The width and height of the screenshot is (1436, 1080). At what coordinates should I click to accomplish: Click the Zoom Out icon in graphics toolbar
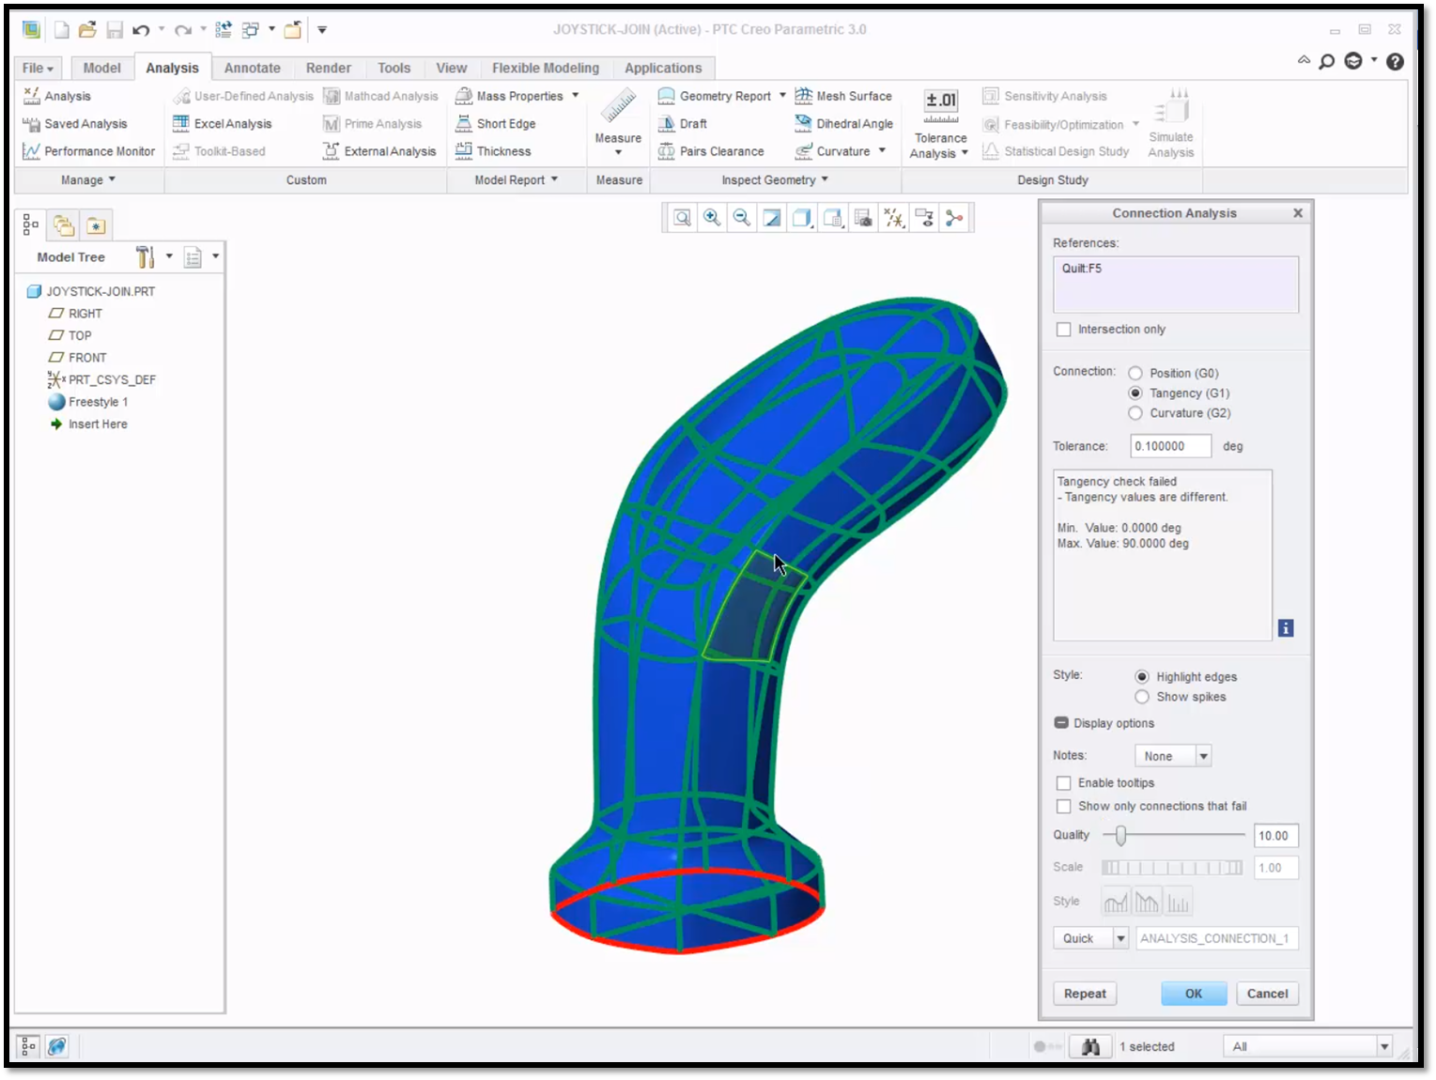coord(742,218)
